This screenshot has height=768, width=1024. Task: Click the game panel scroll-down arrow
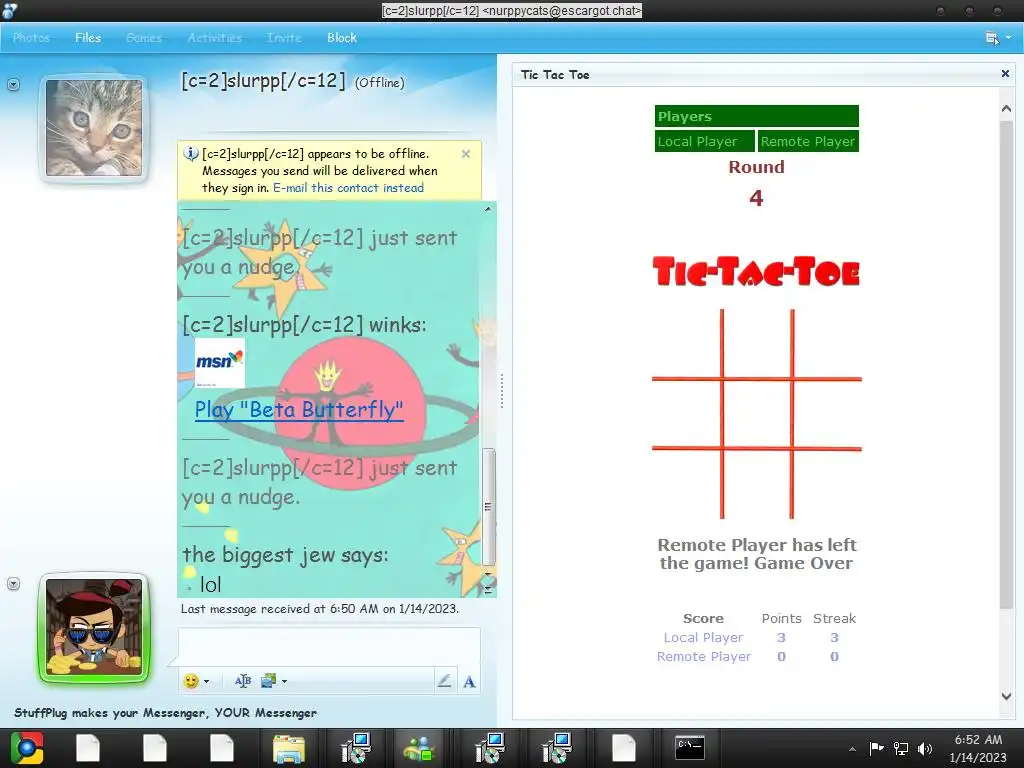click(1006, 696)
